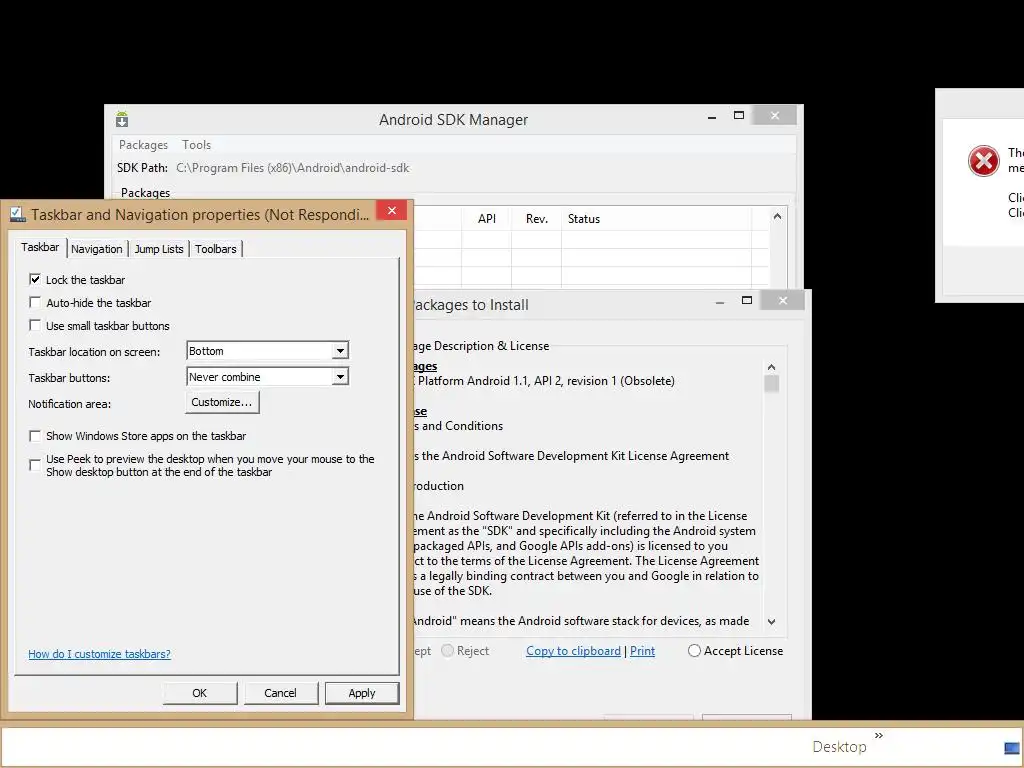
Task: Open the Desktop toolbar in the taskbar
Action: tap(839, 746)
